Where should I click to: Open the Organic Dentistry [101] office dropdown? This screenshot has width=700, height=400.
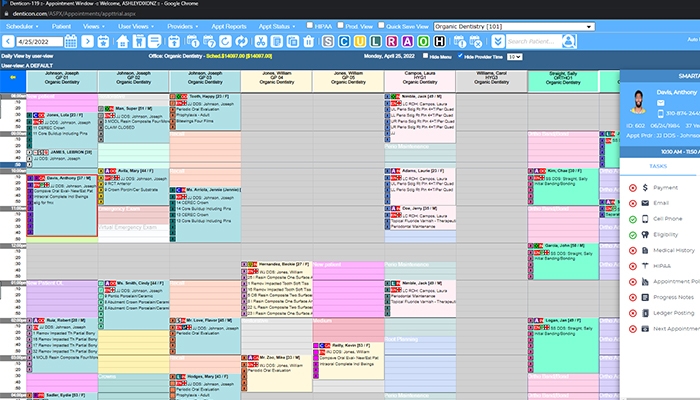(x=514, y=26)
